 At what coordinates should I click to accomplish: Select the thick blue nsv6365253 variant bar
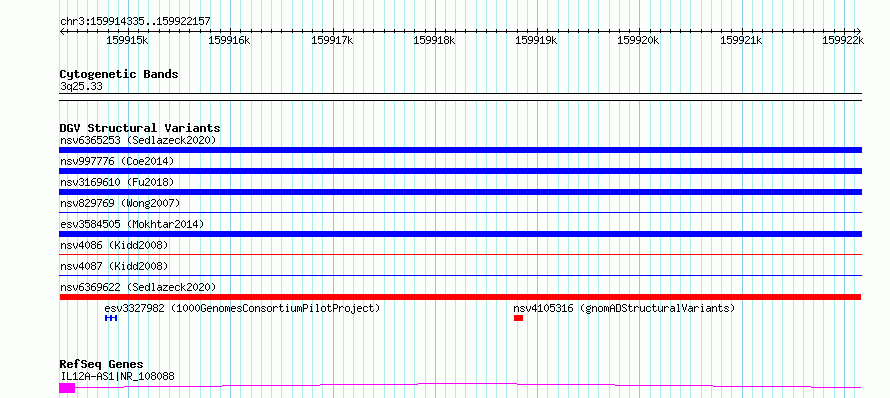pyautogui.click(x=460, y=150)
